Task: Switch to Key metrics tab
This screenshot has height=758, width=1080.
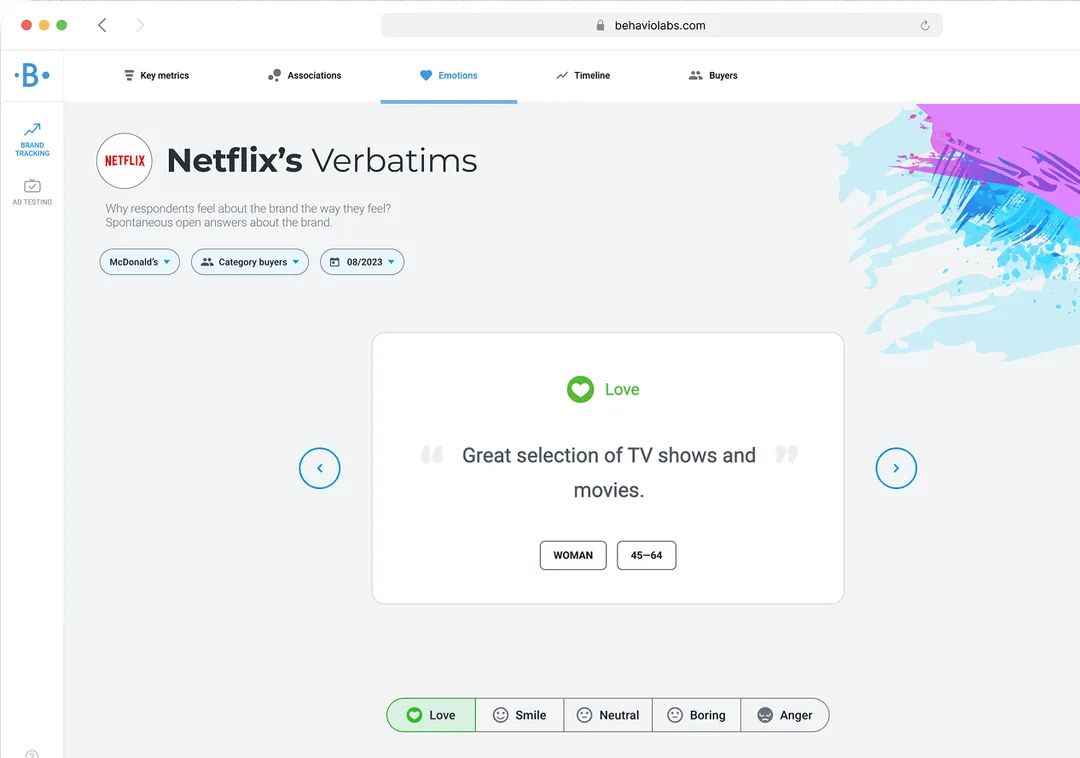Action: 156,76
